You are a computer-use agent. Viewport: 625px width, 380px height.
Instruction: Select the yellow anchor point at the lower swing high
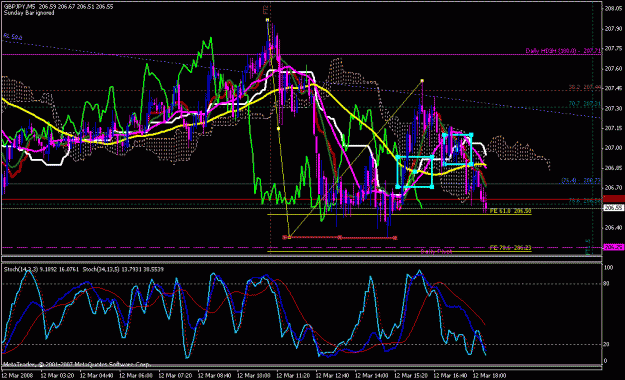pyautogui.click(x=422, y=81)
